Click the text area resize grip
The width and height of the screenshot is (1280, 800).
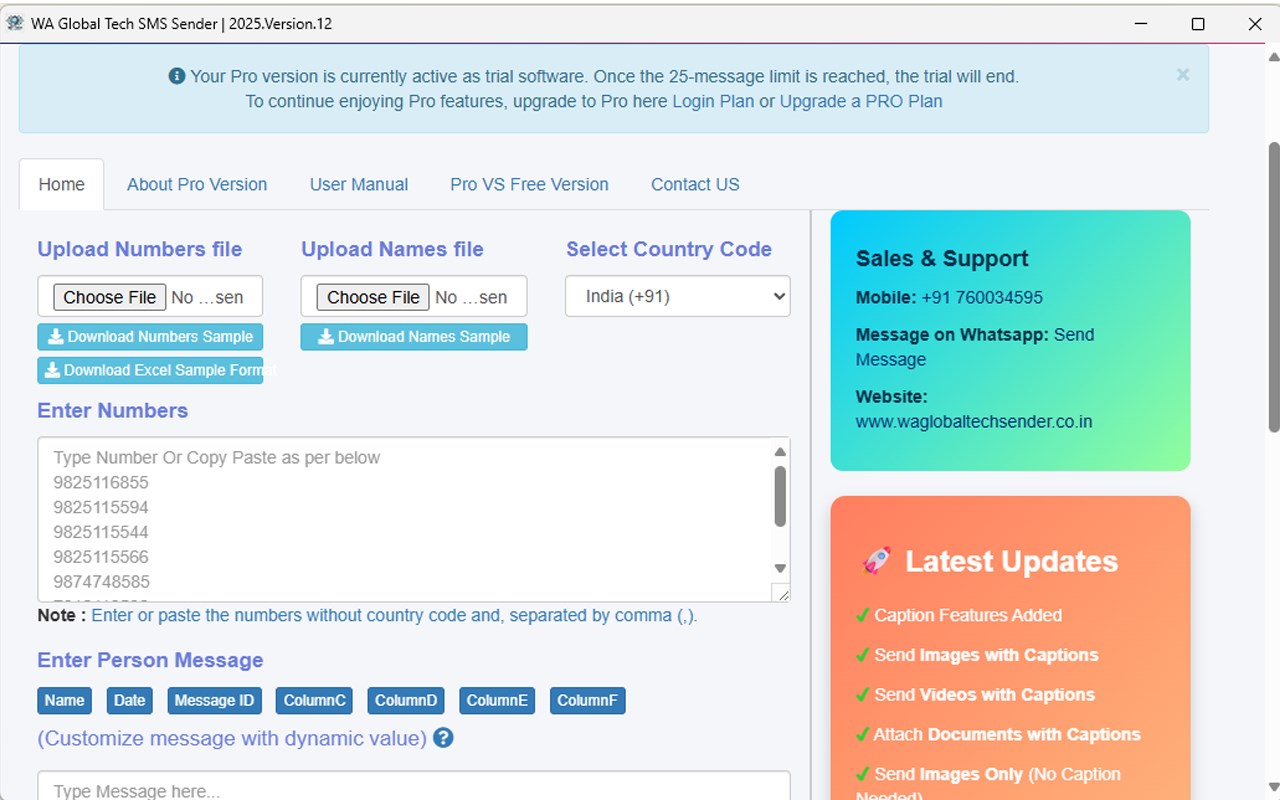pyautogui.click(x=782, y=594)
